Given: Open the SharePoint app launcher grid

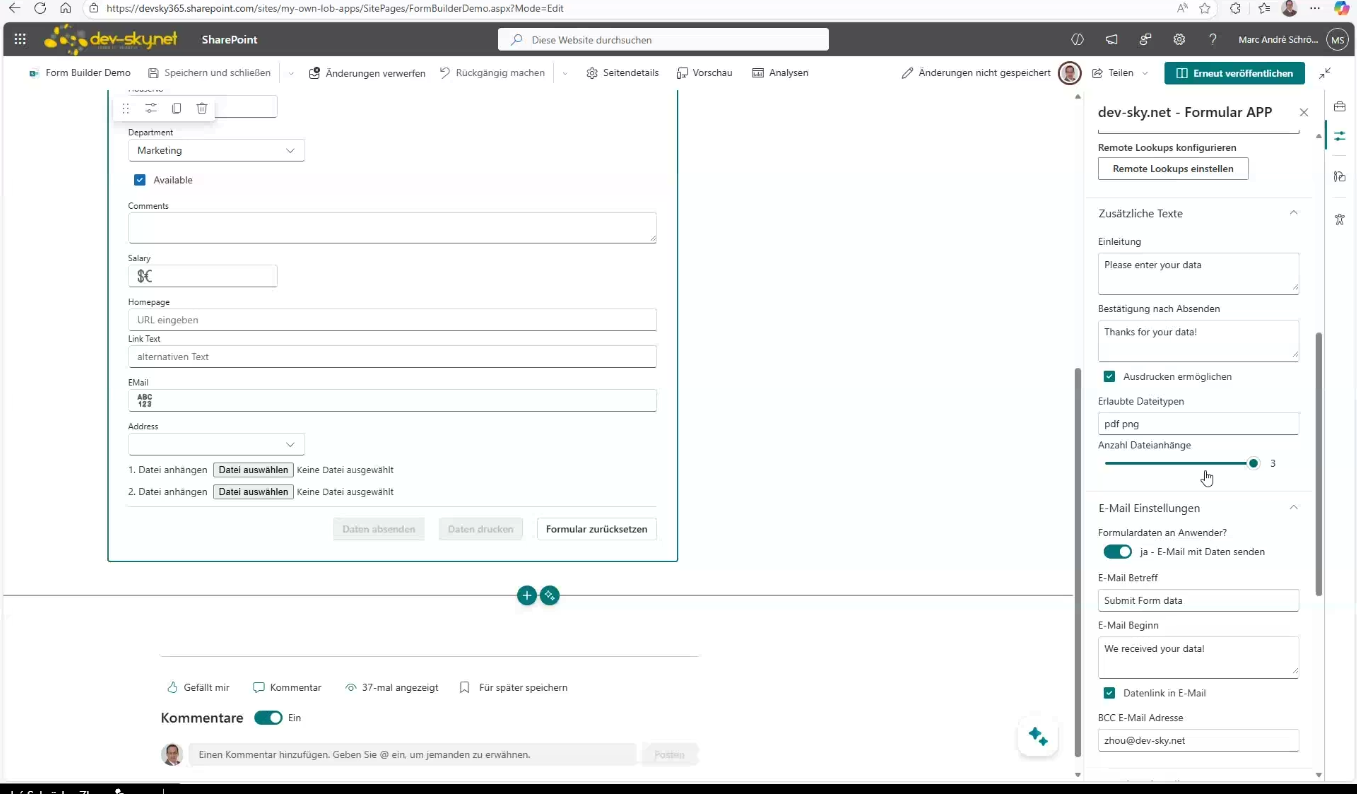Looking at the screenshot, I should click(x=20, y=40).
